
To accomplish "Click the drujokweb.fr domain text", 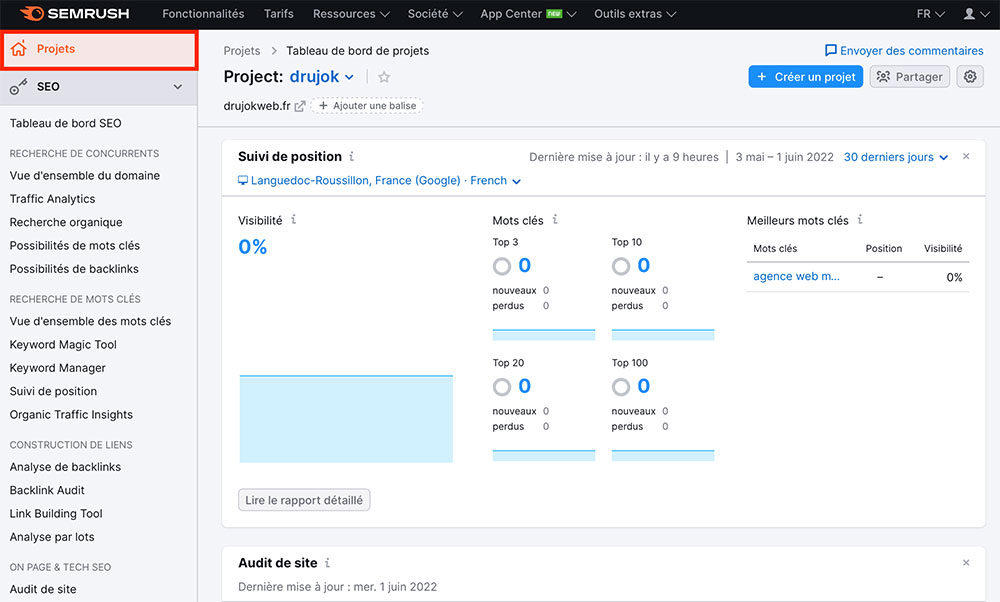I will [256, 106].
